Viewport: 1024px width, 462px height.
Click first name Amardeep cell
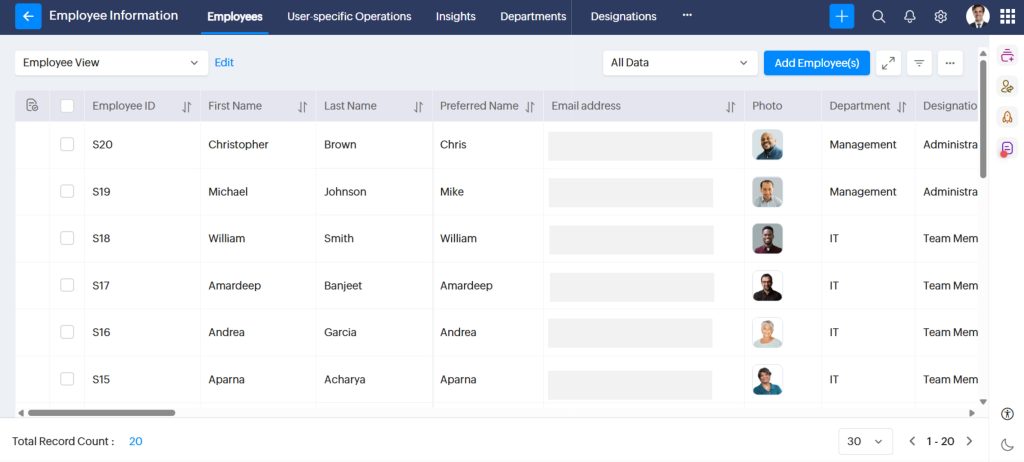[236, 286]
